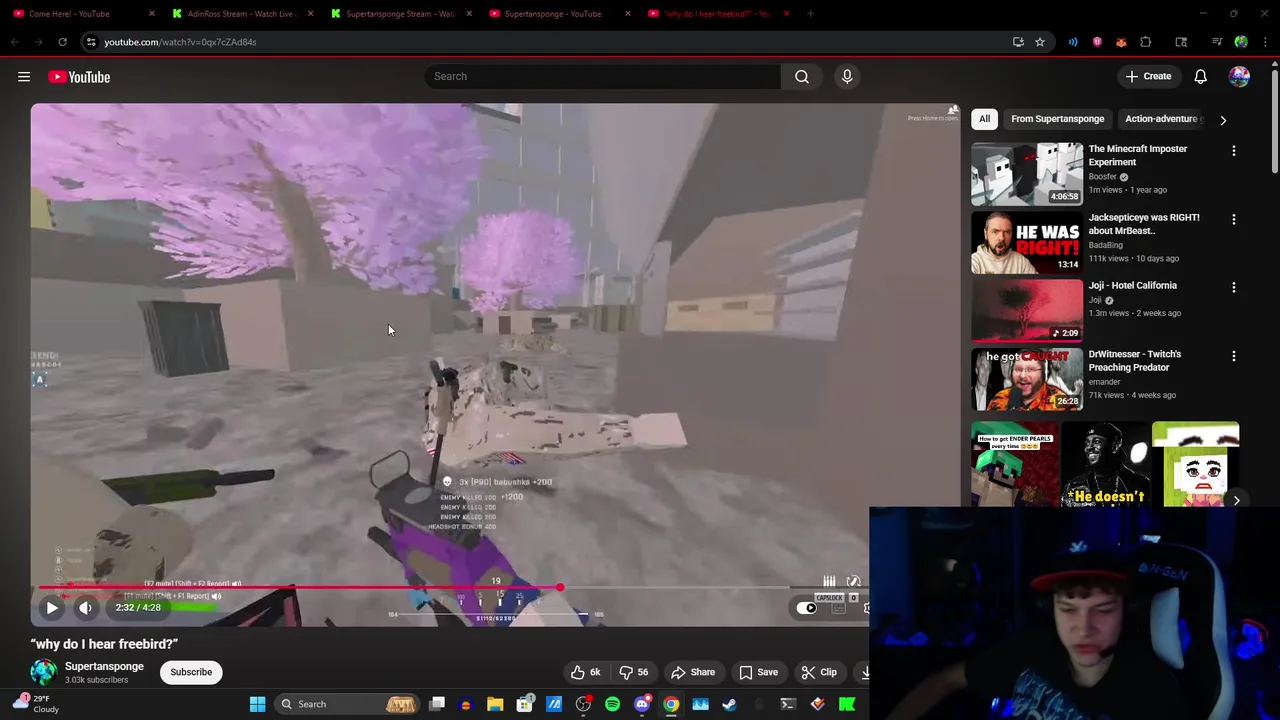Switch to the Supertansponge - YouTube tab
Image resolution: width=1280 pixels, height=720 pixels.
(556, 14)
